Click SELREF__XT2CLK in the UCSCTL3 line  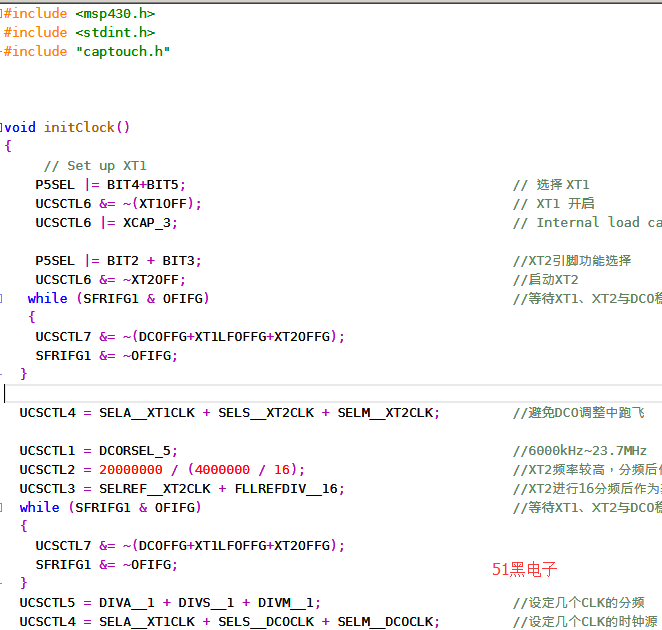pyautogui.click(x=155, y=489)
